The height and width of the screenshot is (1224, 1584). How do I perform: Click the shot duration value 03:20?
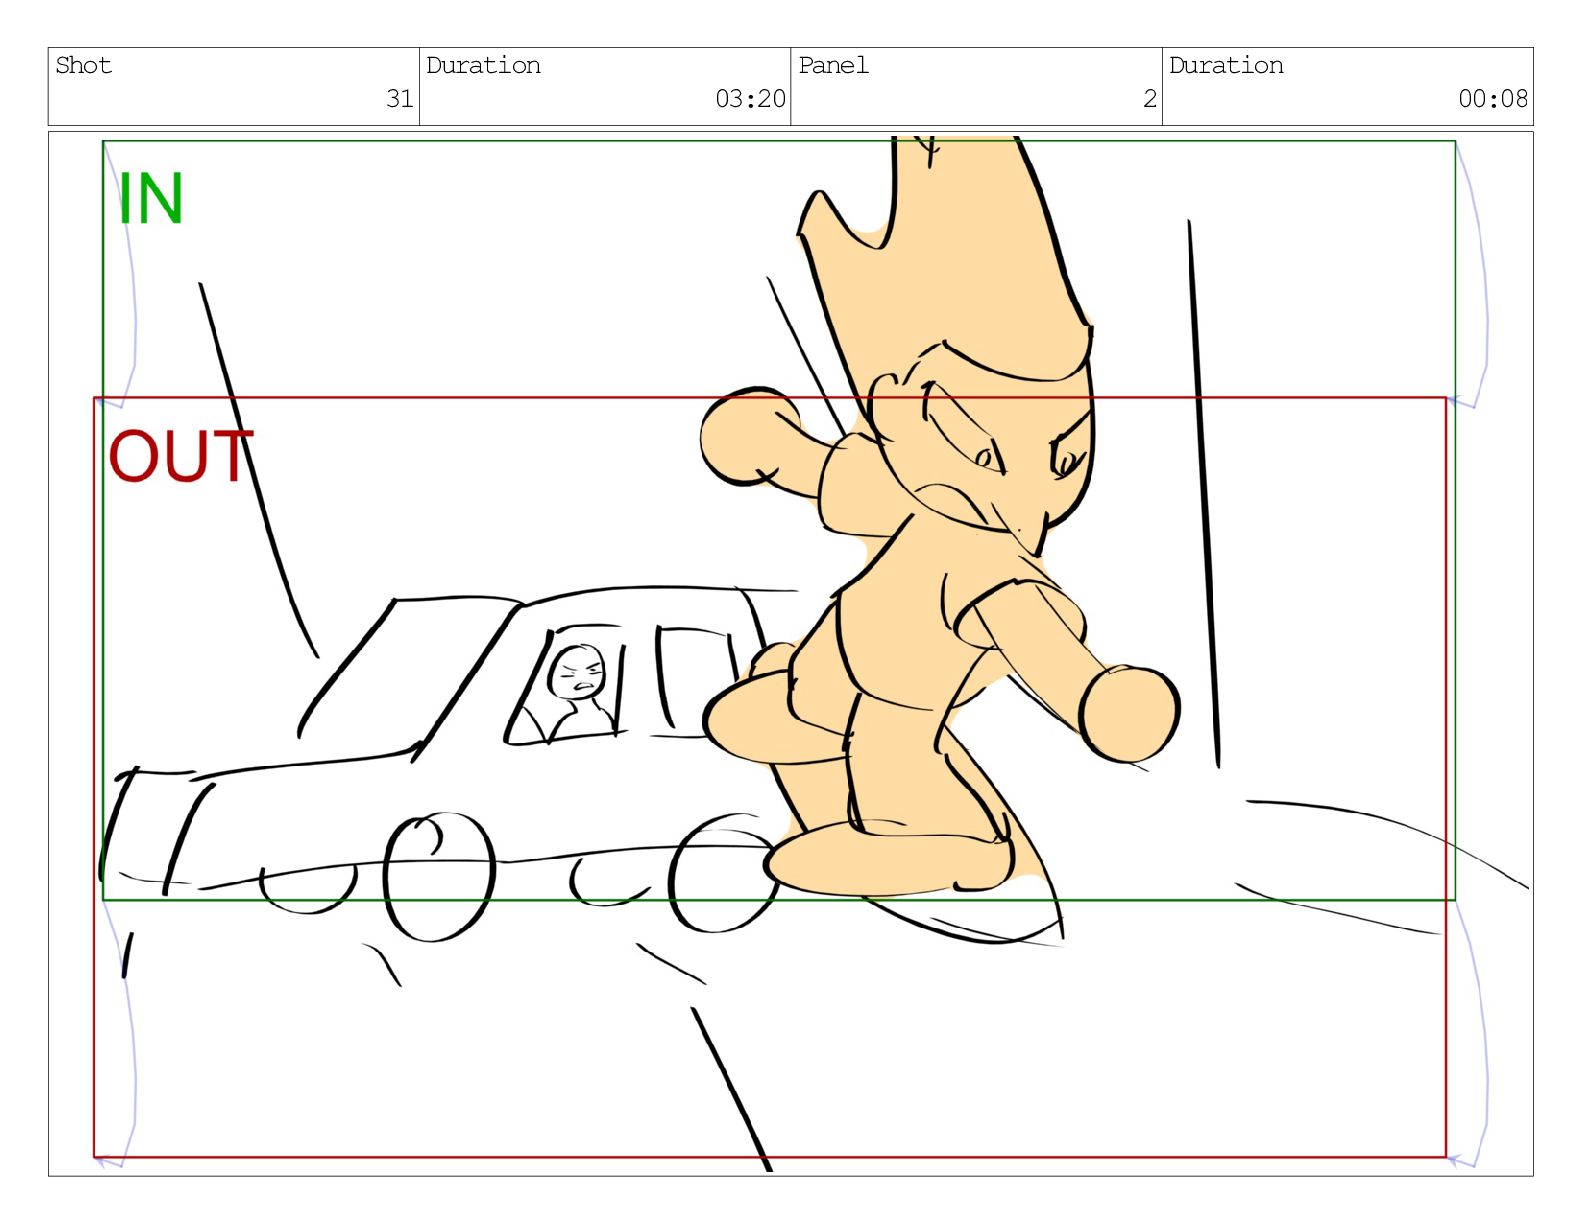pos(750,98)
